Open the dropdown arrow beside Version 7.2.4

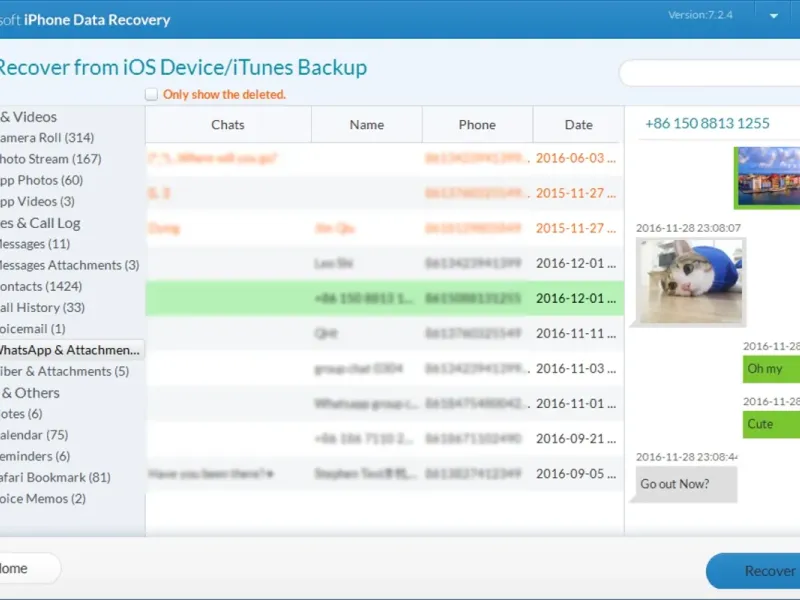pyautogui.click(x=773, y=16)
